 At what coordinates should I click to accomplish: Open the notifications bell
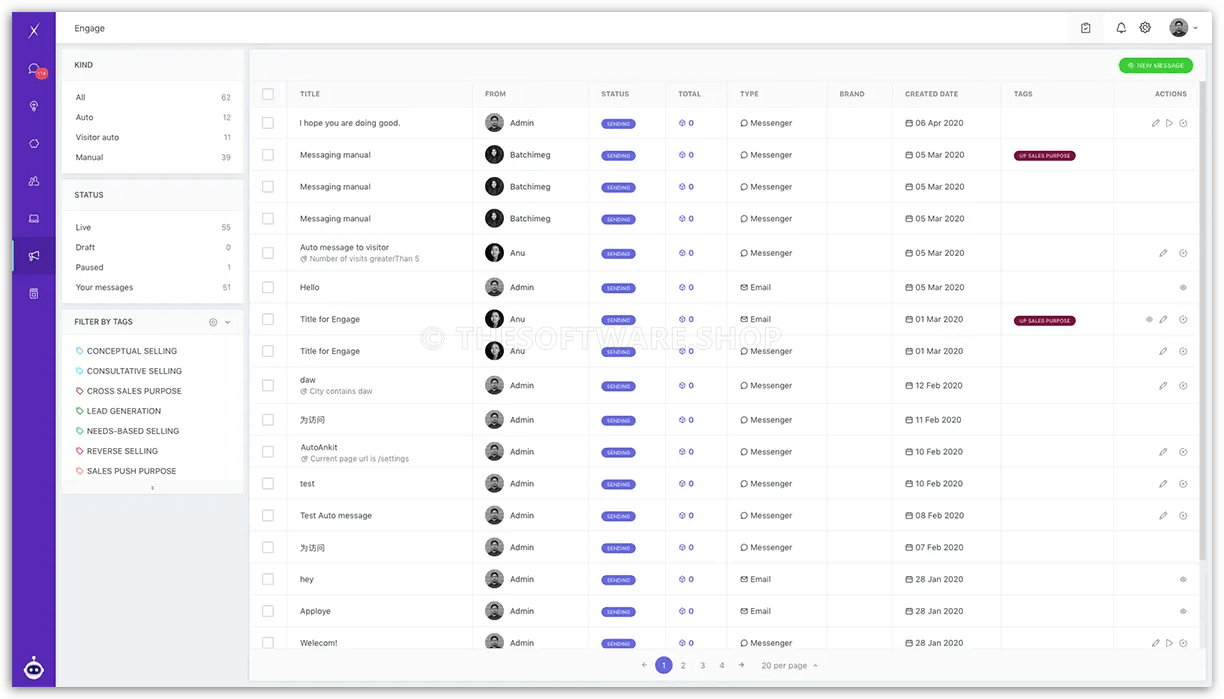[x=1121, y=28]
